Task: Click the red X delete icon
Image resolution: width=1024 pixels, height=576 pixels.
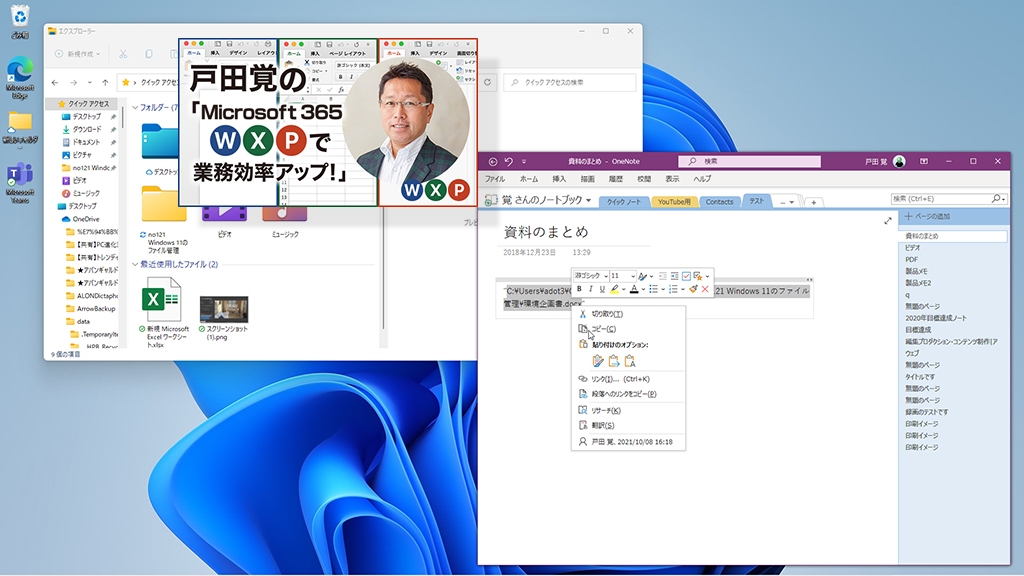Action: pyautogui.click(x=705, y=289)
